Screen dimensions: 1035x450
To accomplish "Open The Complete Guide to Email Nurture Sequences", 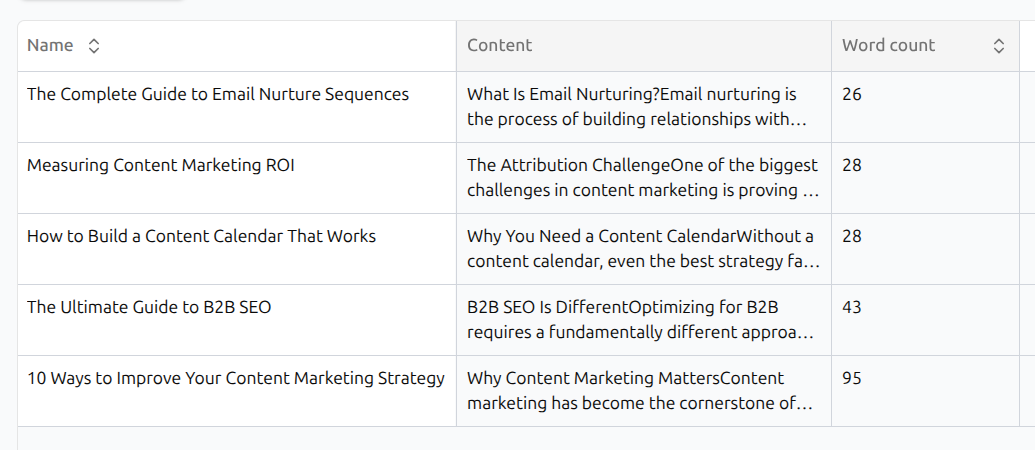I will click(x=218, y=95).
